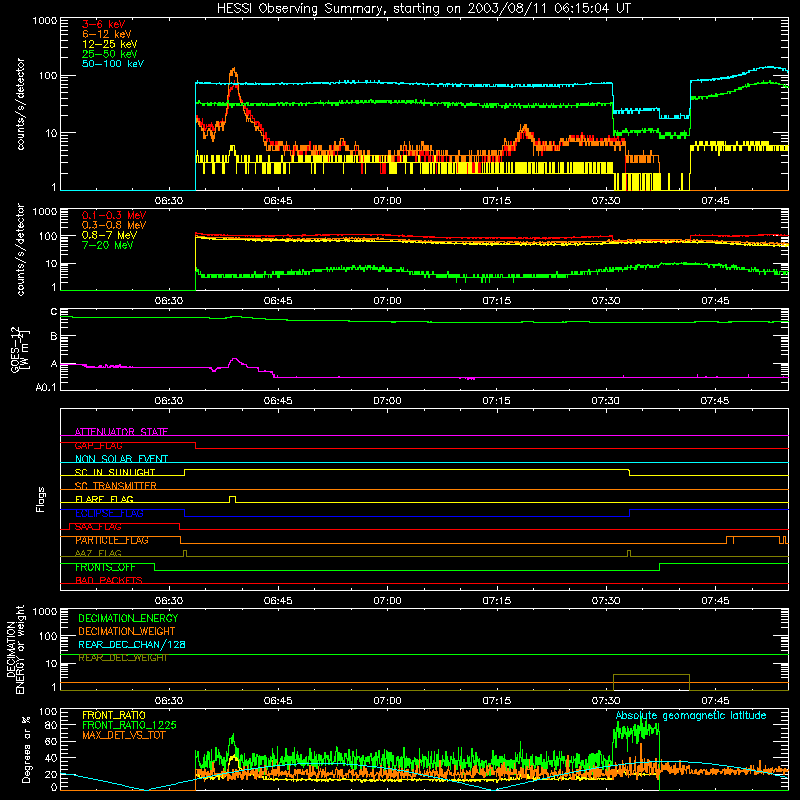Screen dimensions: 800x800
Task: Click the yellow 0.8-7 MeV legend label
Action: 109,235
